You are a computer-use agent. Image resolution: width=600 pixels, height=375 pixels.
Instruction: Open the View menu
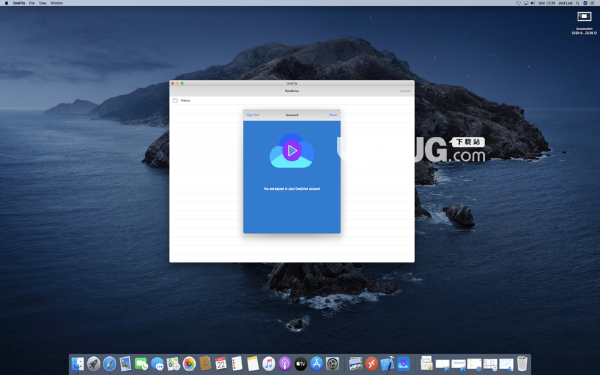coord(42,3)
